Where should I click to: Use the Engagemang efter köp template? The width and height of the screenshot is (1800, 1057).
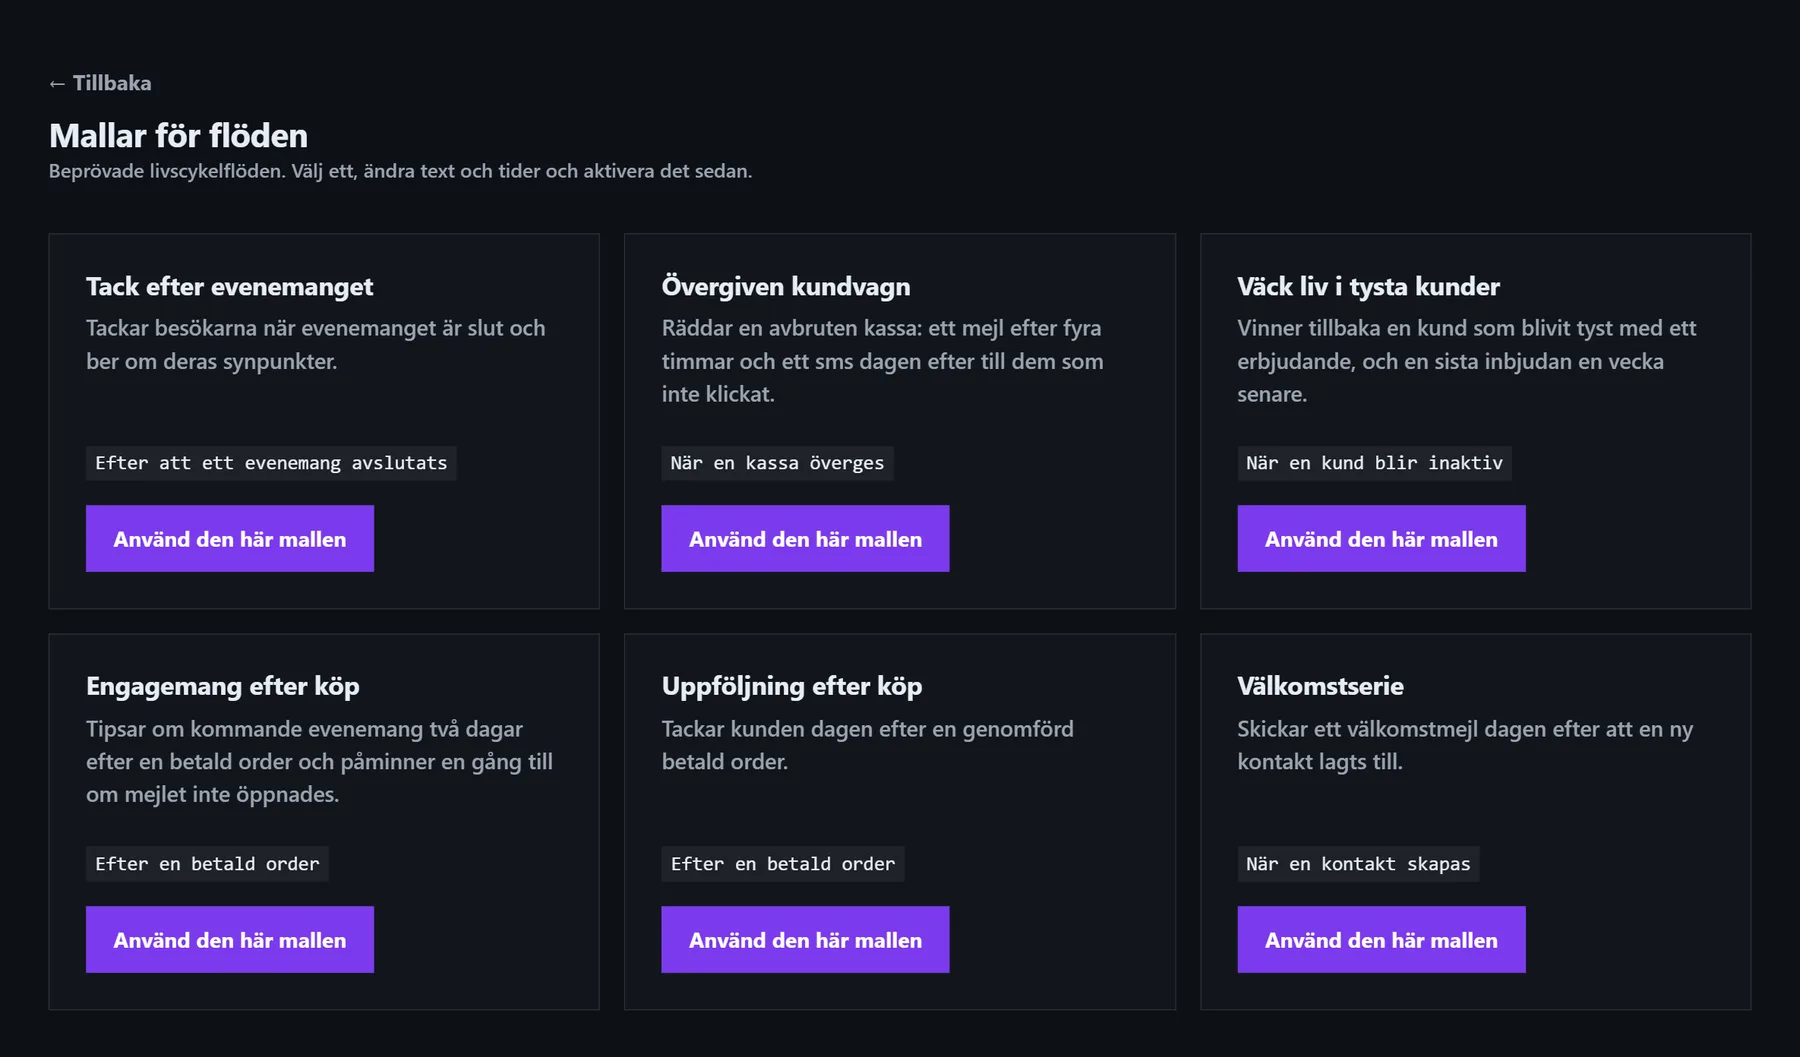point(230,940)
